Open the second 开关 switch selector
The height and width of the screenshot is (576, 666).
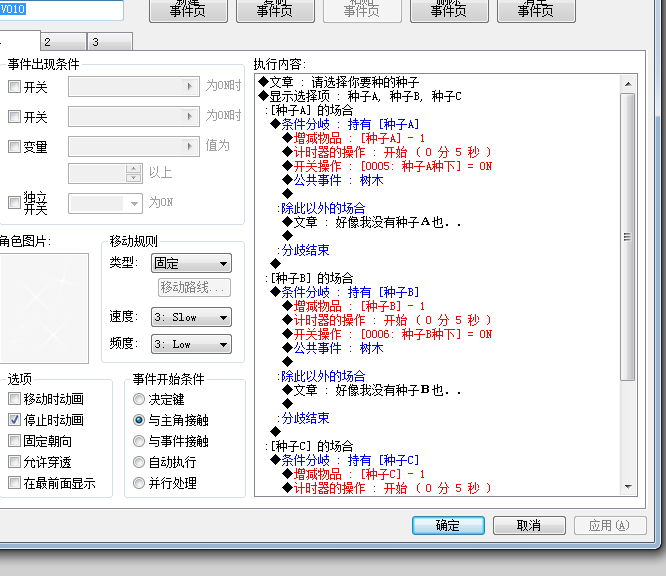click(134, 116)
